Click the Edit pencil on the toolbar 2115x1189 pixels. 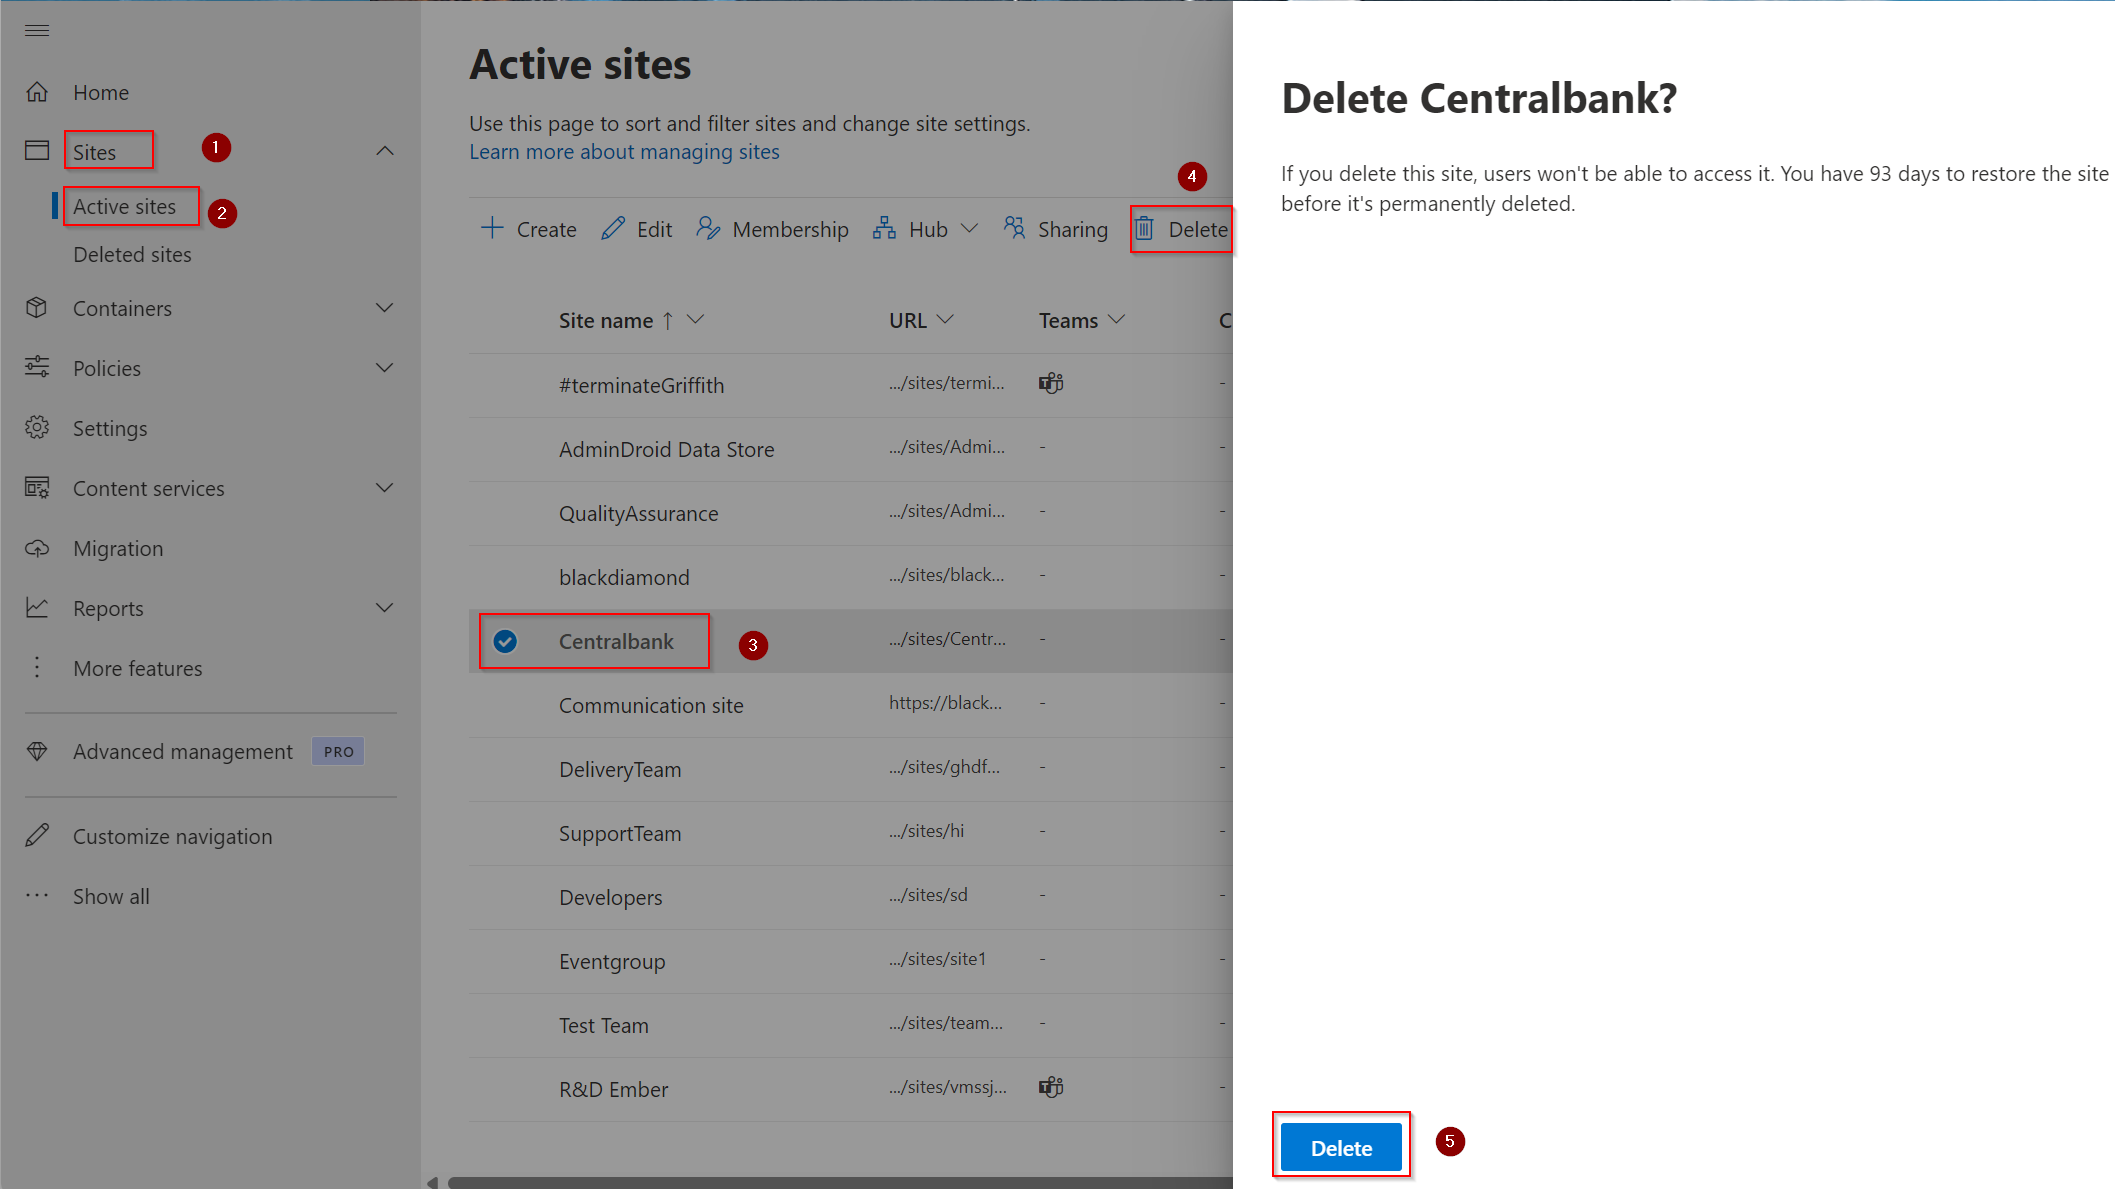click(636, 229)
